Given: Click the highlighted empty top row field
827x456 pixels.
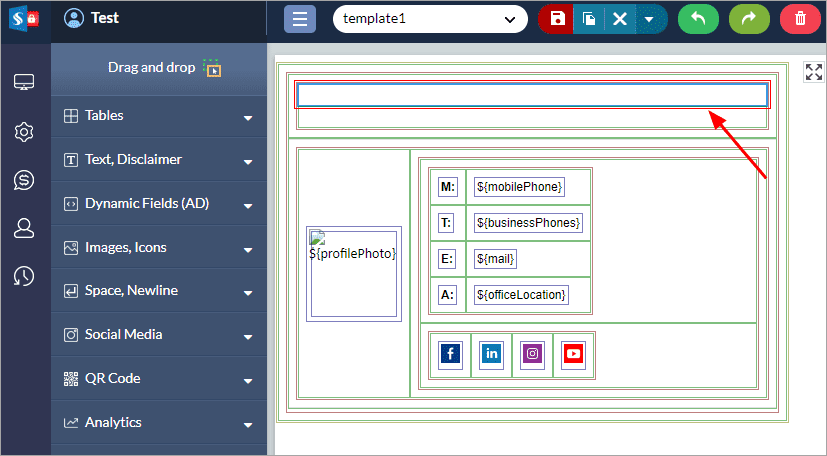Looking at the screenshot, I should [532, 95].
